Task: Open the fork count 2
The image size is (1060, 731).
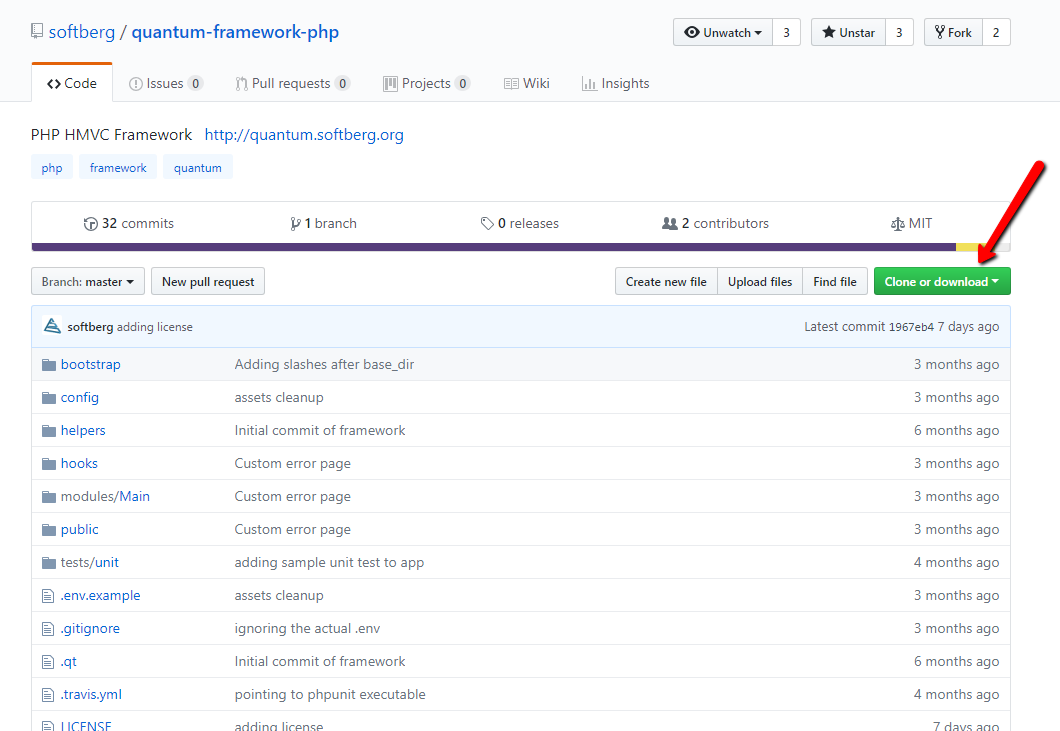Action: pyautogui.click(x=996, y=32)
